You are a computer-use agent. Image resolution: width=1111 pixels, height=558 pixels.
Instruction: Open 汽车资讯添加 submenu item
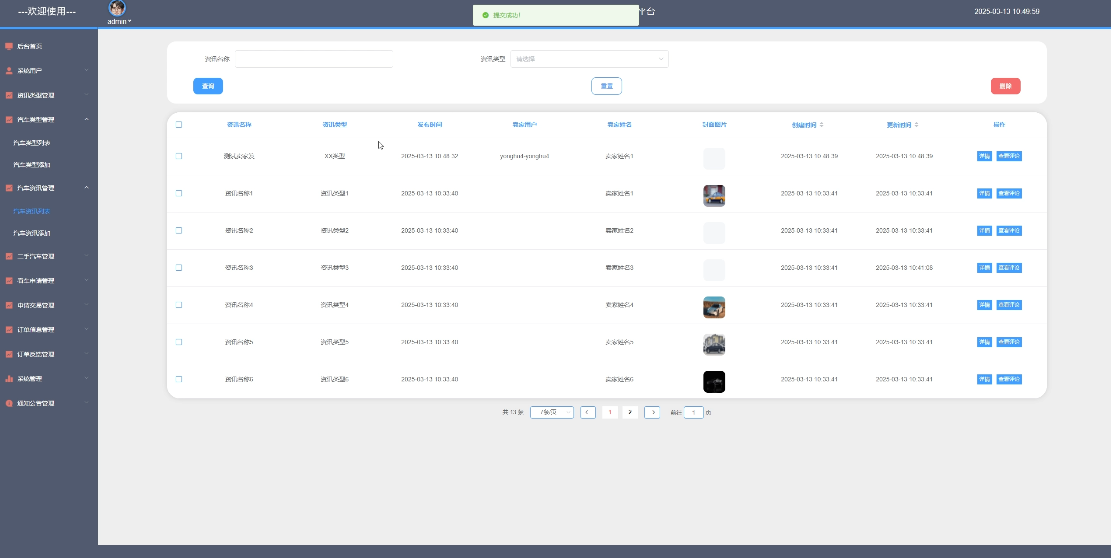tap(32, 233)
